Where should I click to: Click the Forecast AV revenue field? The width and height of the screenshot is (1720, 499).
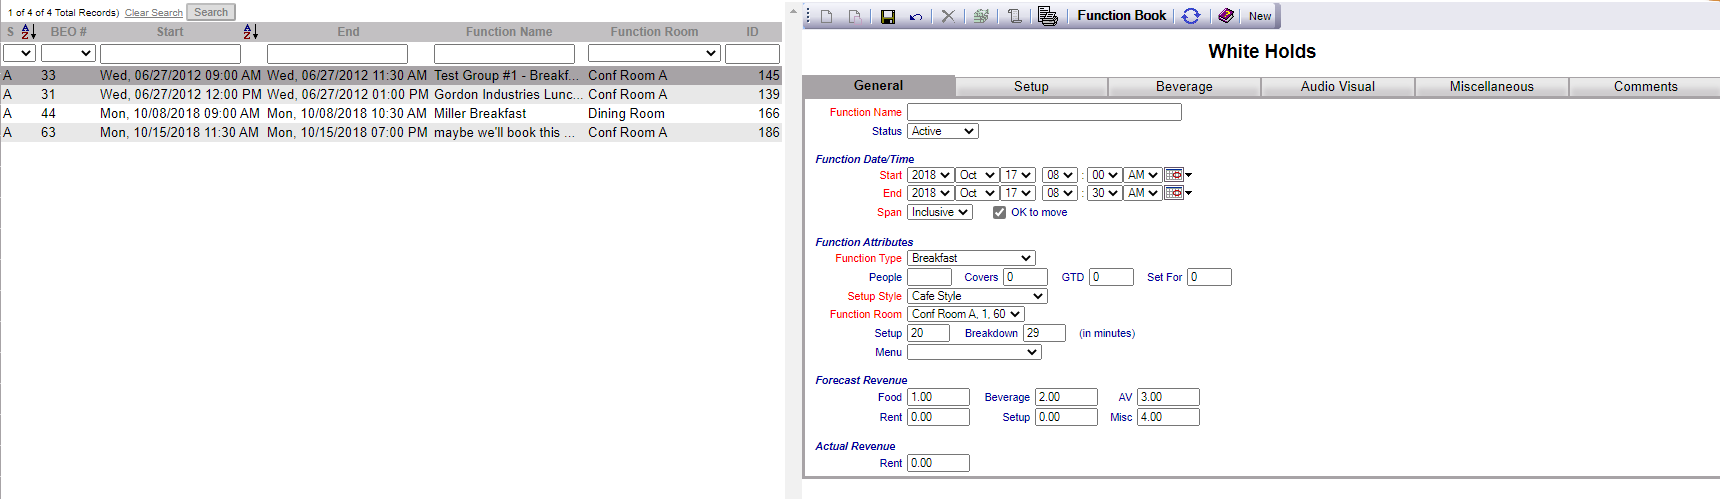1168,397
